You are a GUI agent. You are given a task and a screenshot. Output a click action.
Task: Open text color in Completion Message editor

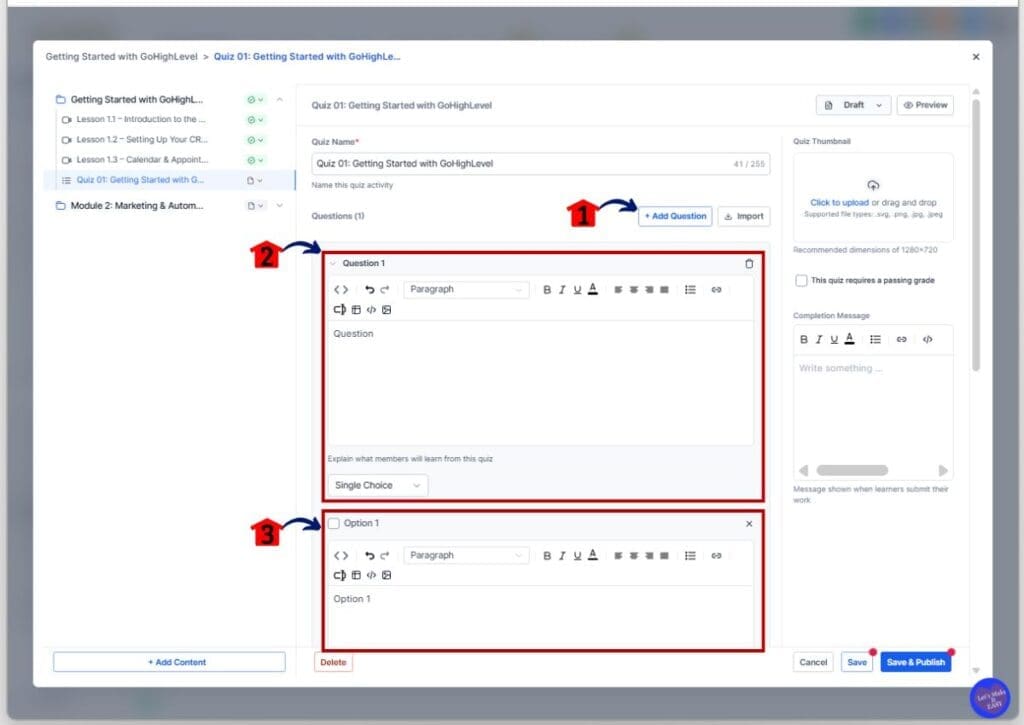point(849,339)
